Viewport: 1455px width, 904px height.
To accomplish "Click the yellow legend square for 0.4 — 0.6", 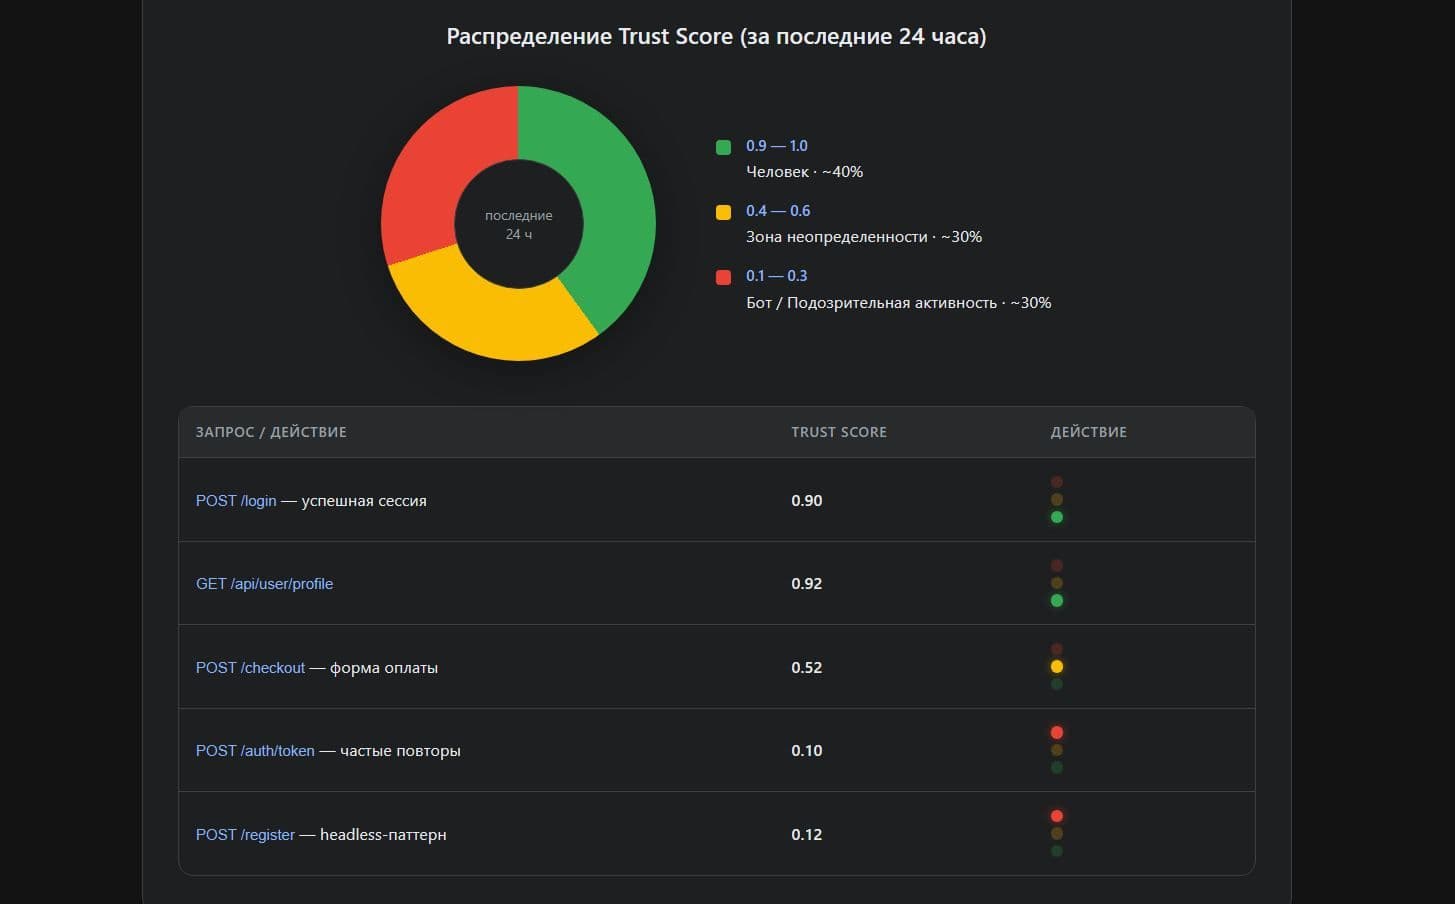I will [723, 212].
